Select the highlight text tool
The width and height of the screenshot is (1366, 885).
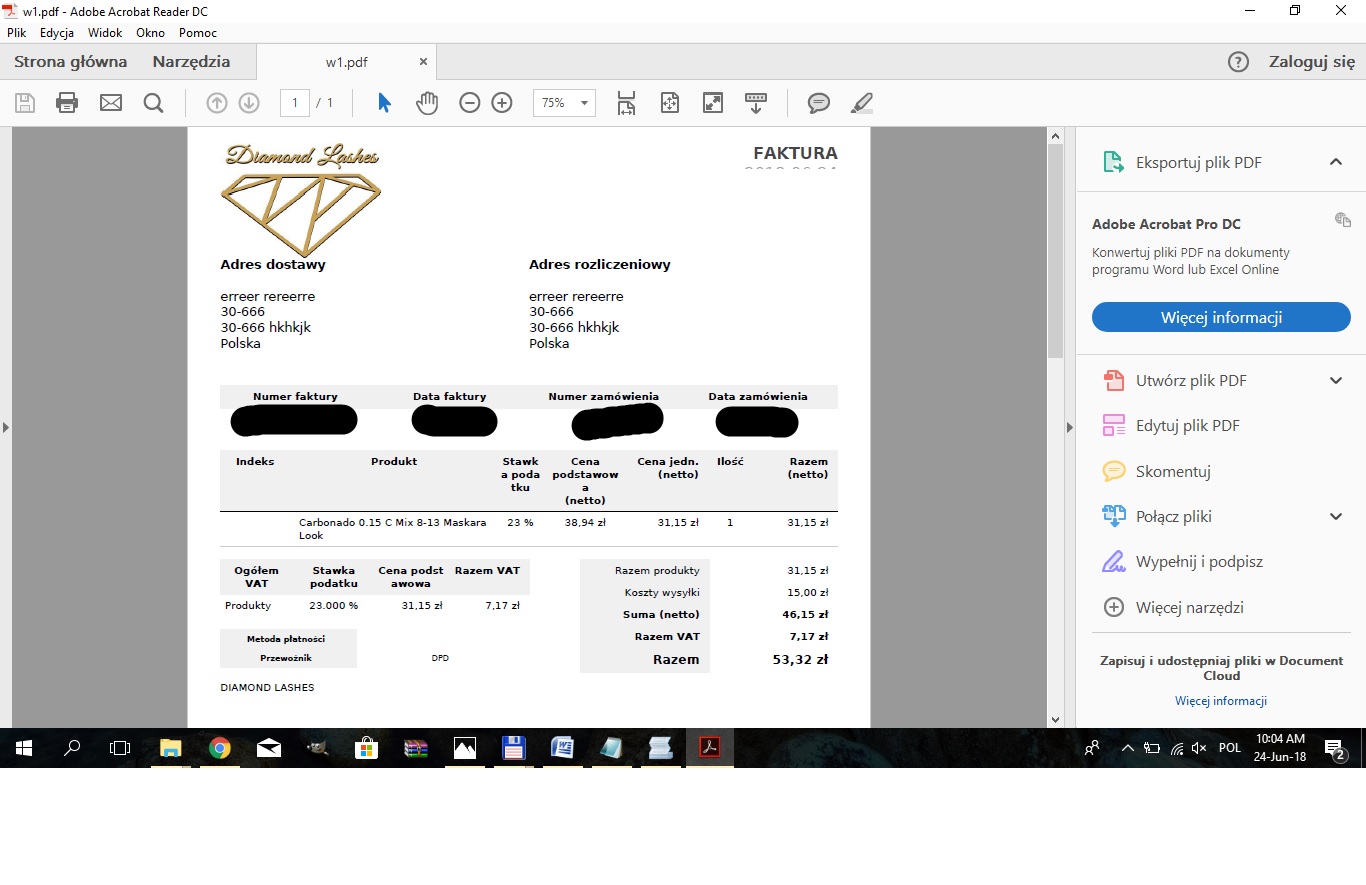(x=861, y=103)
